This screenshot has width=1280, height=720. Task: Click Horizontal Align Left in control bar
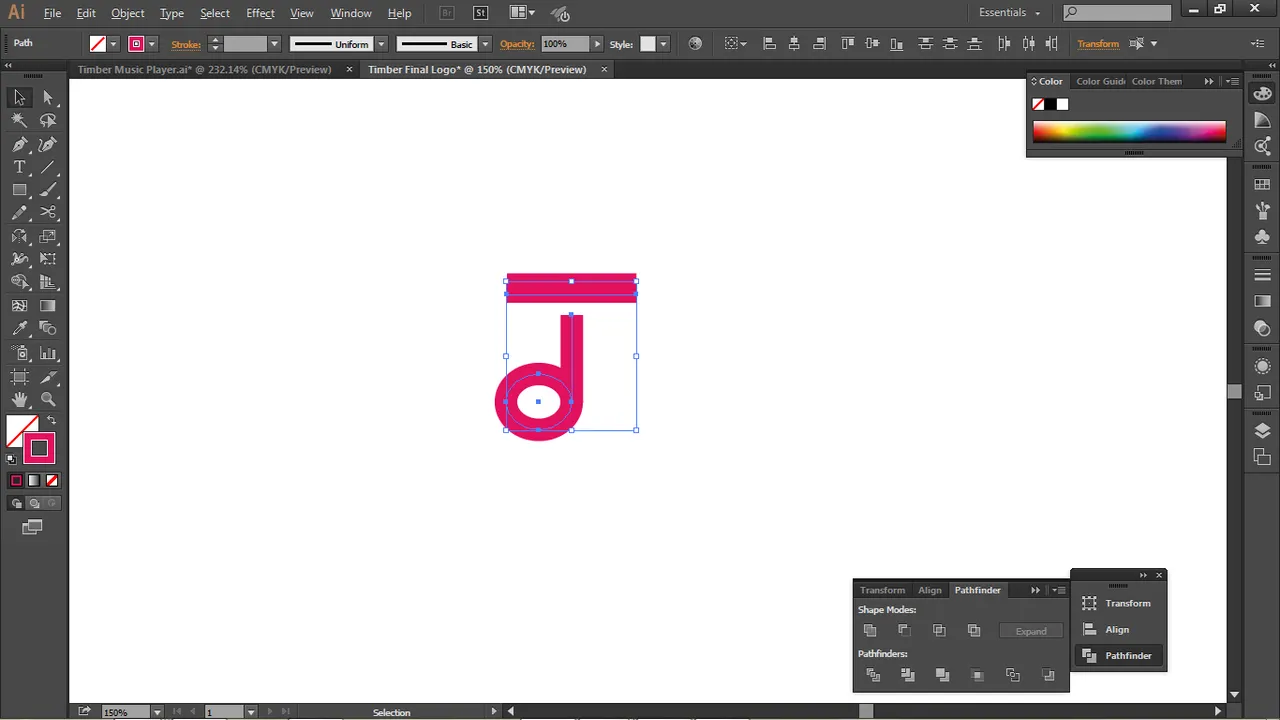(769, 44)
